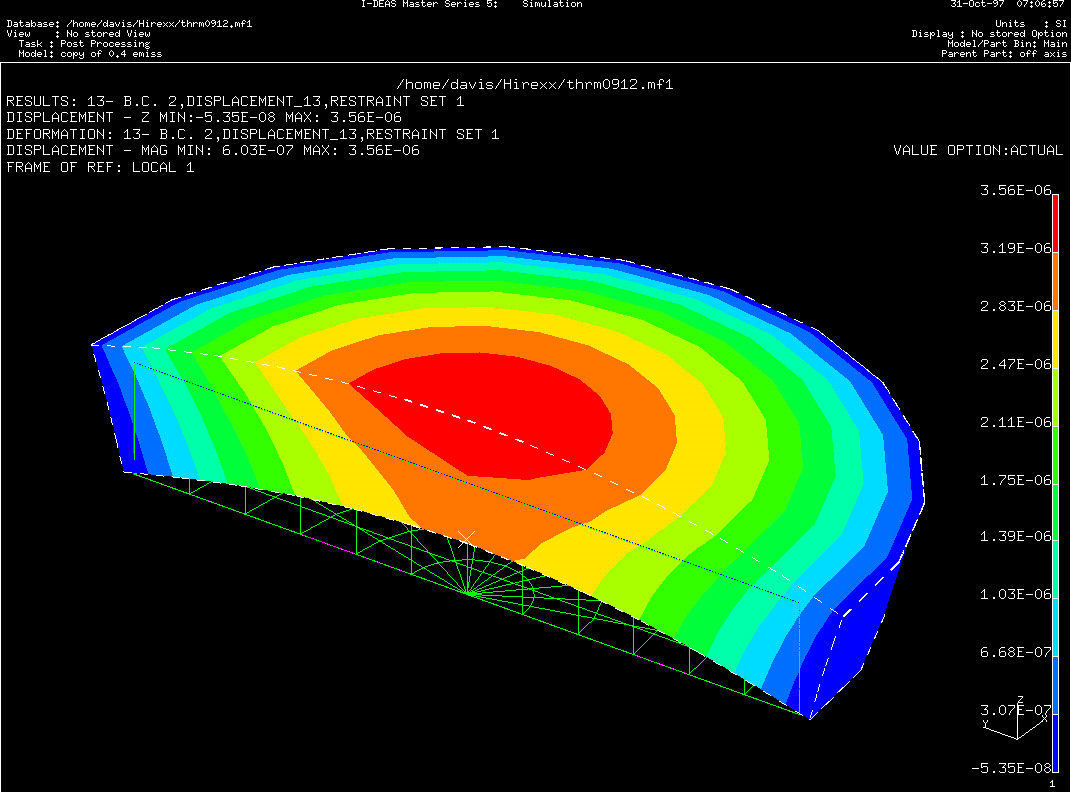The width and height of the screenshot is (1071, 793).
Task: Click the dark blue bottom legend segment
Action: coord(1055,740)
